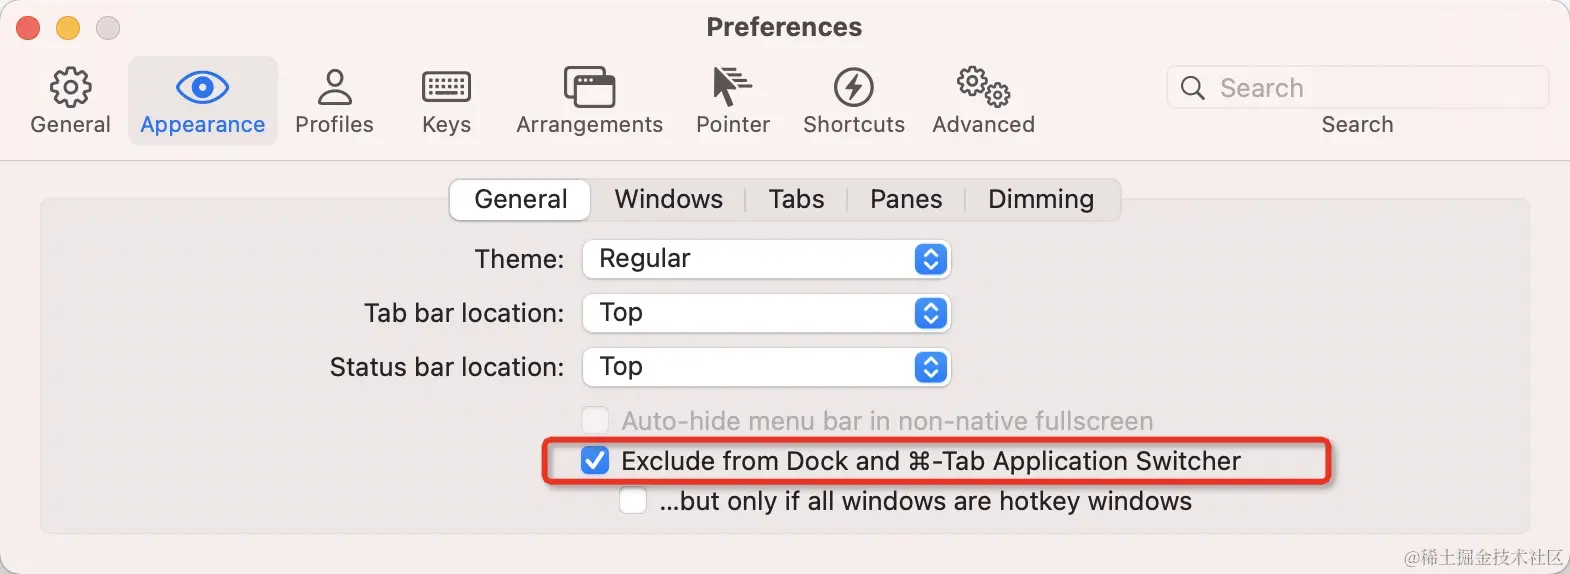Screen dimensions: 1570x574
Task: Select the General appearance sub-tab
Action: pyautogui.click(x=520, y=199)
